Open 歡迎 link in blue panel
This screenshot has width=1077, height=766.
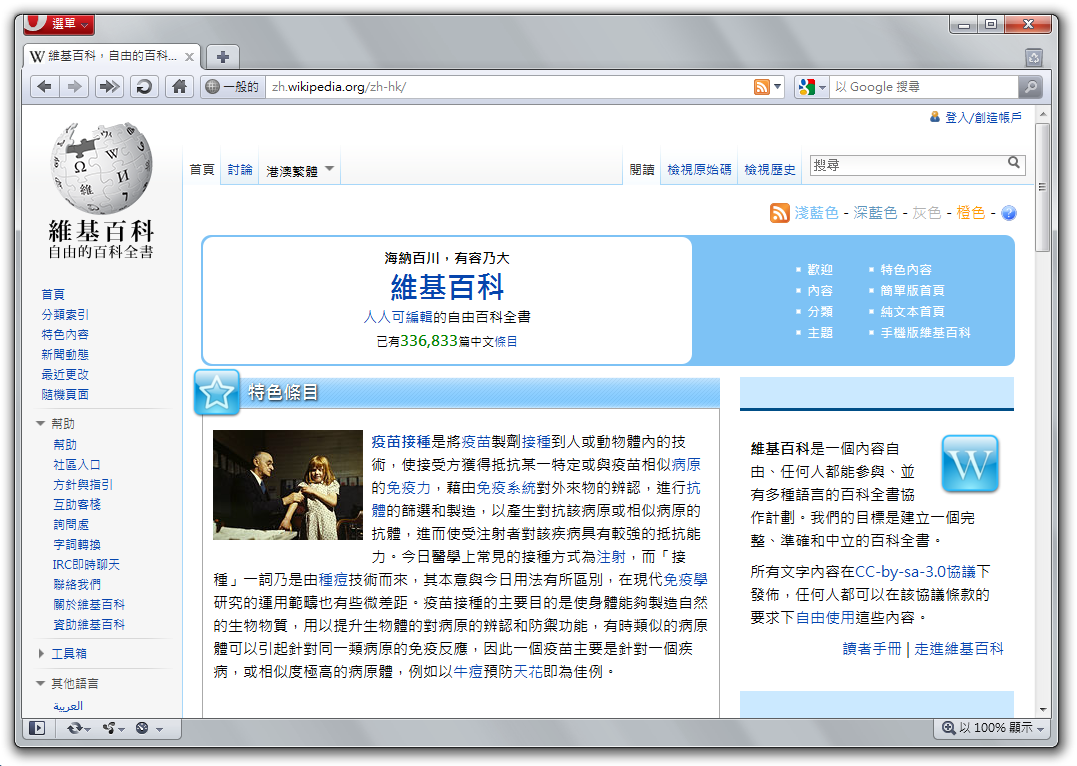(x=820, y=270)
